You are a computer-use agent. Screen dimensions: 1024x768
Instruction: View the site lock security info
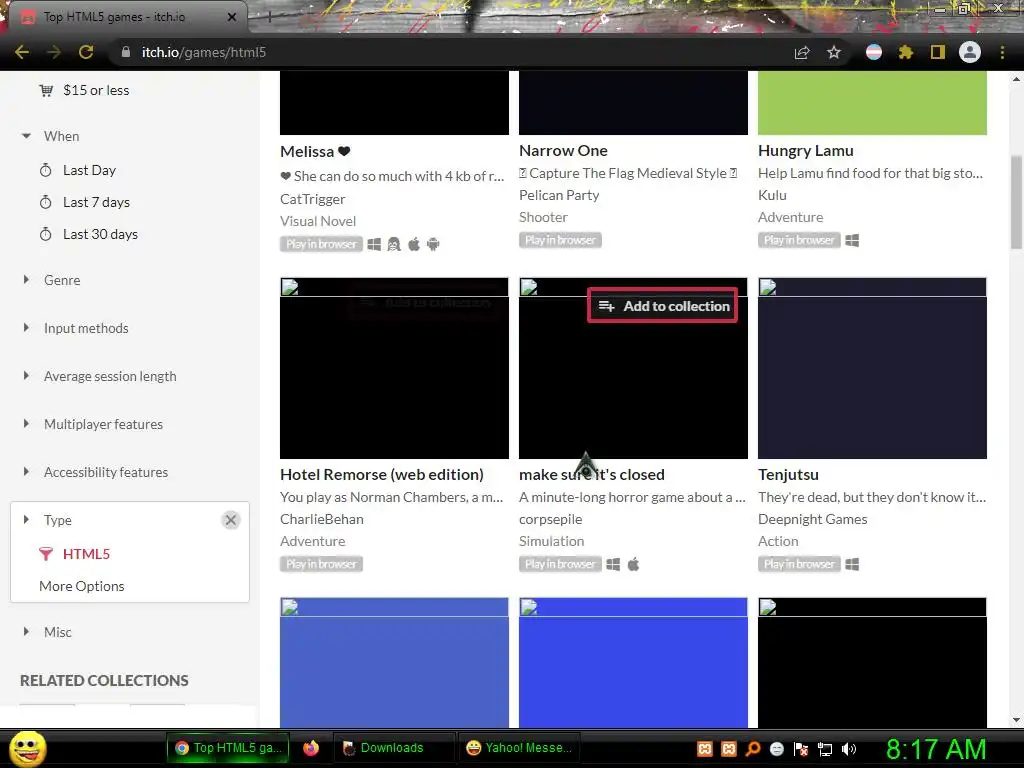tap(126, 52)
